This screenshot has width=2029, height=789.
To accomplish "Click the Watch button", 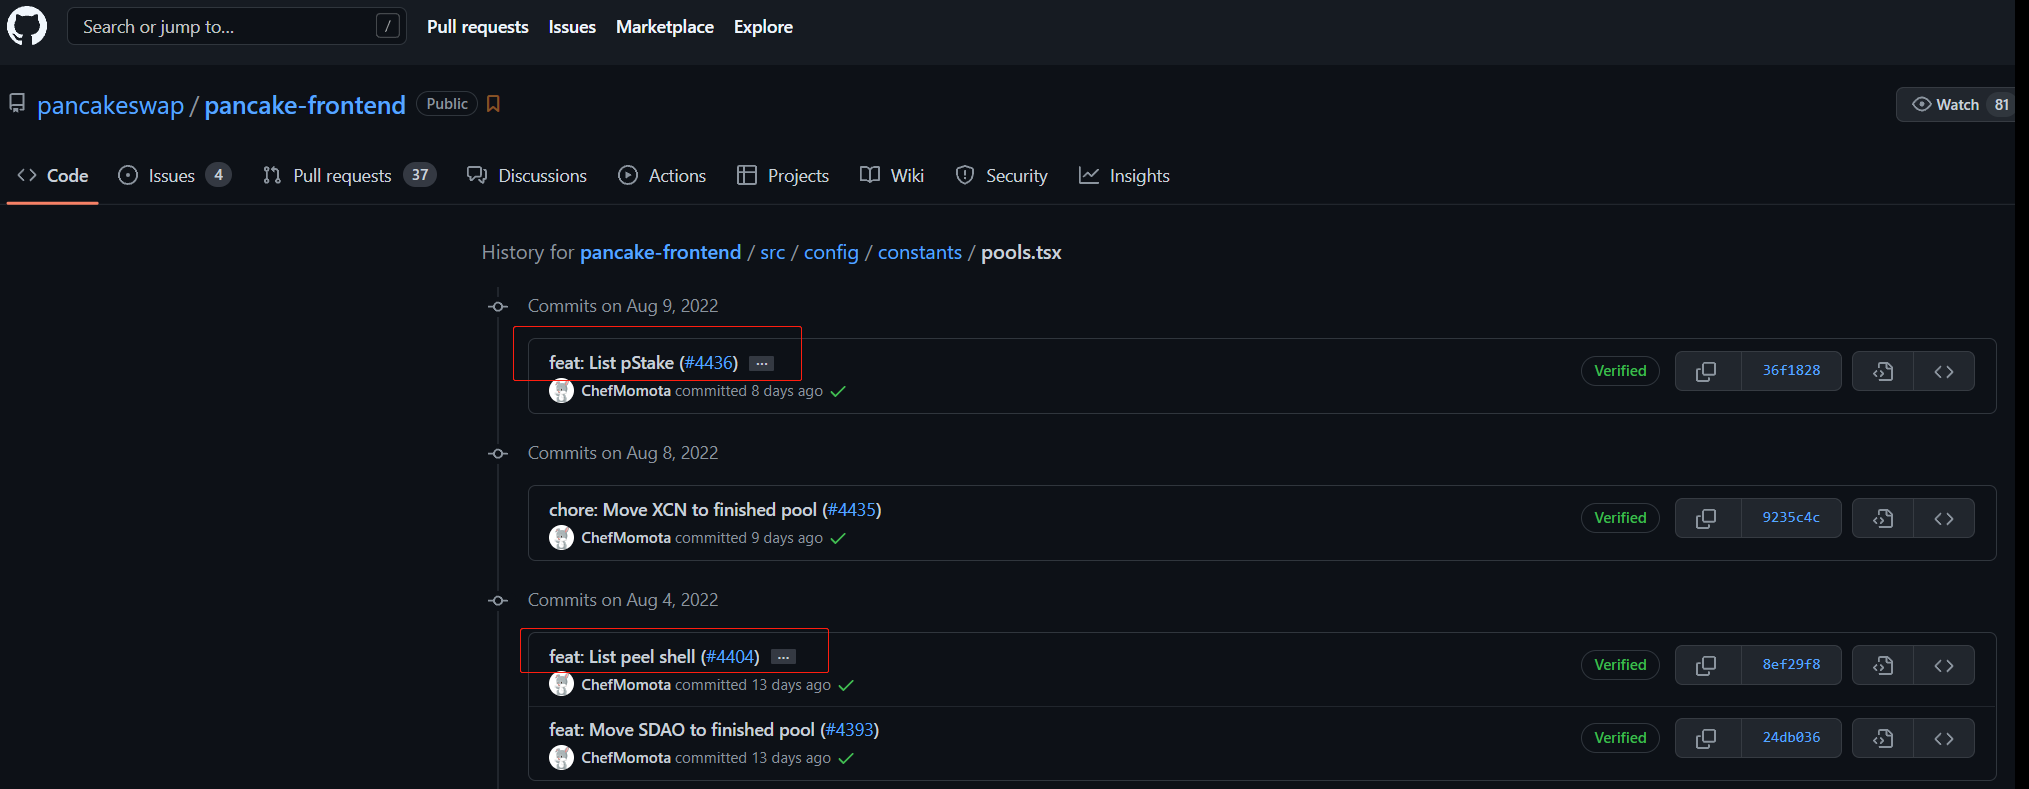I will pyautogui.click(x=1955, y=105).
